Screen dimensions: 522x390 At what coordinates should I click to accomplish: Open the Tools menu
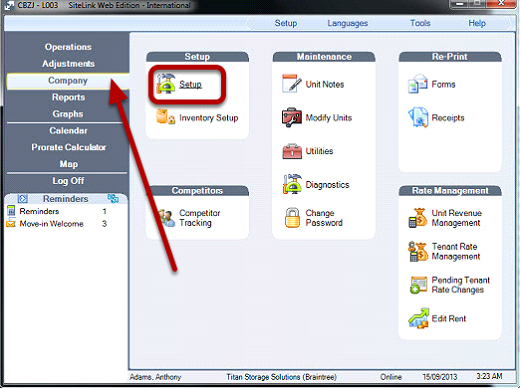420,23
